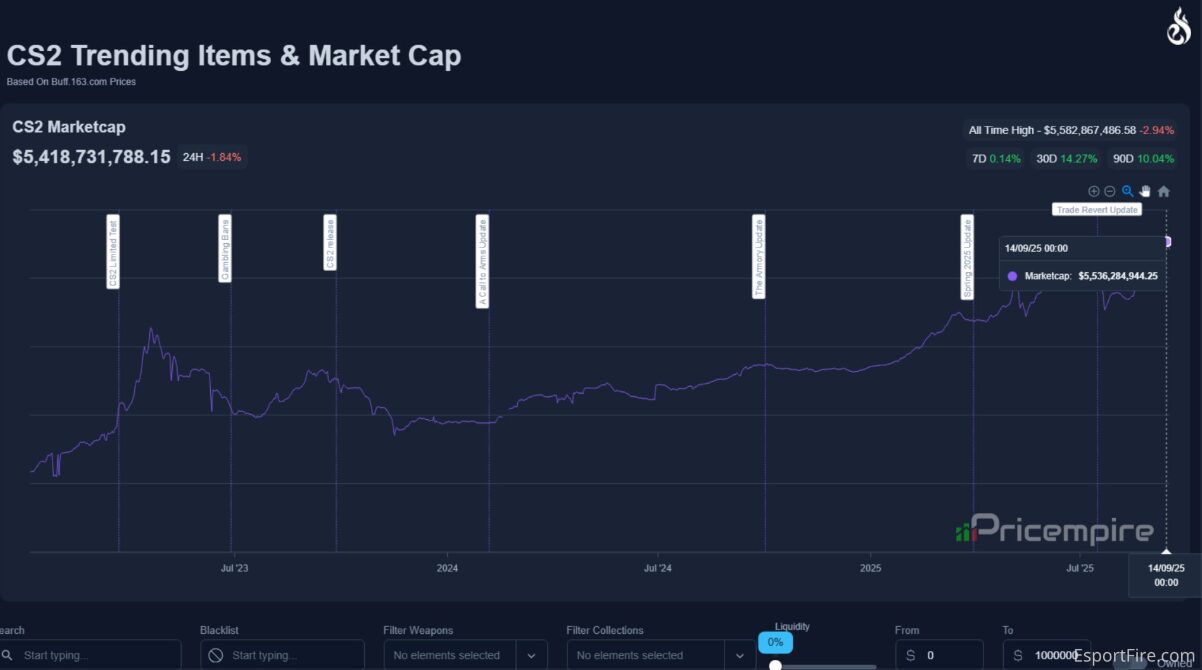Open the Filter Weapons dropdown
The width and height of the screenshot is (1202, 670).
pos(531,655)
